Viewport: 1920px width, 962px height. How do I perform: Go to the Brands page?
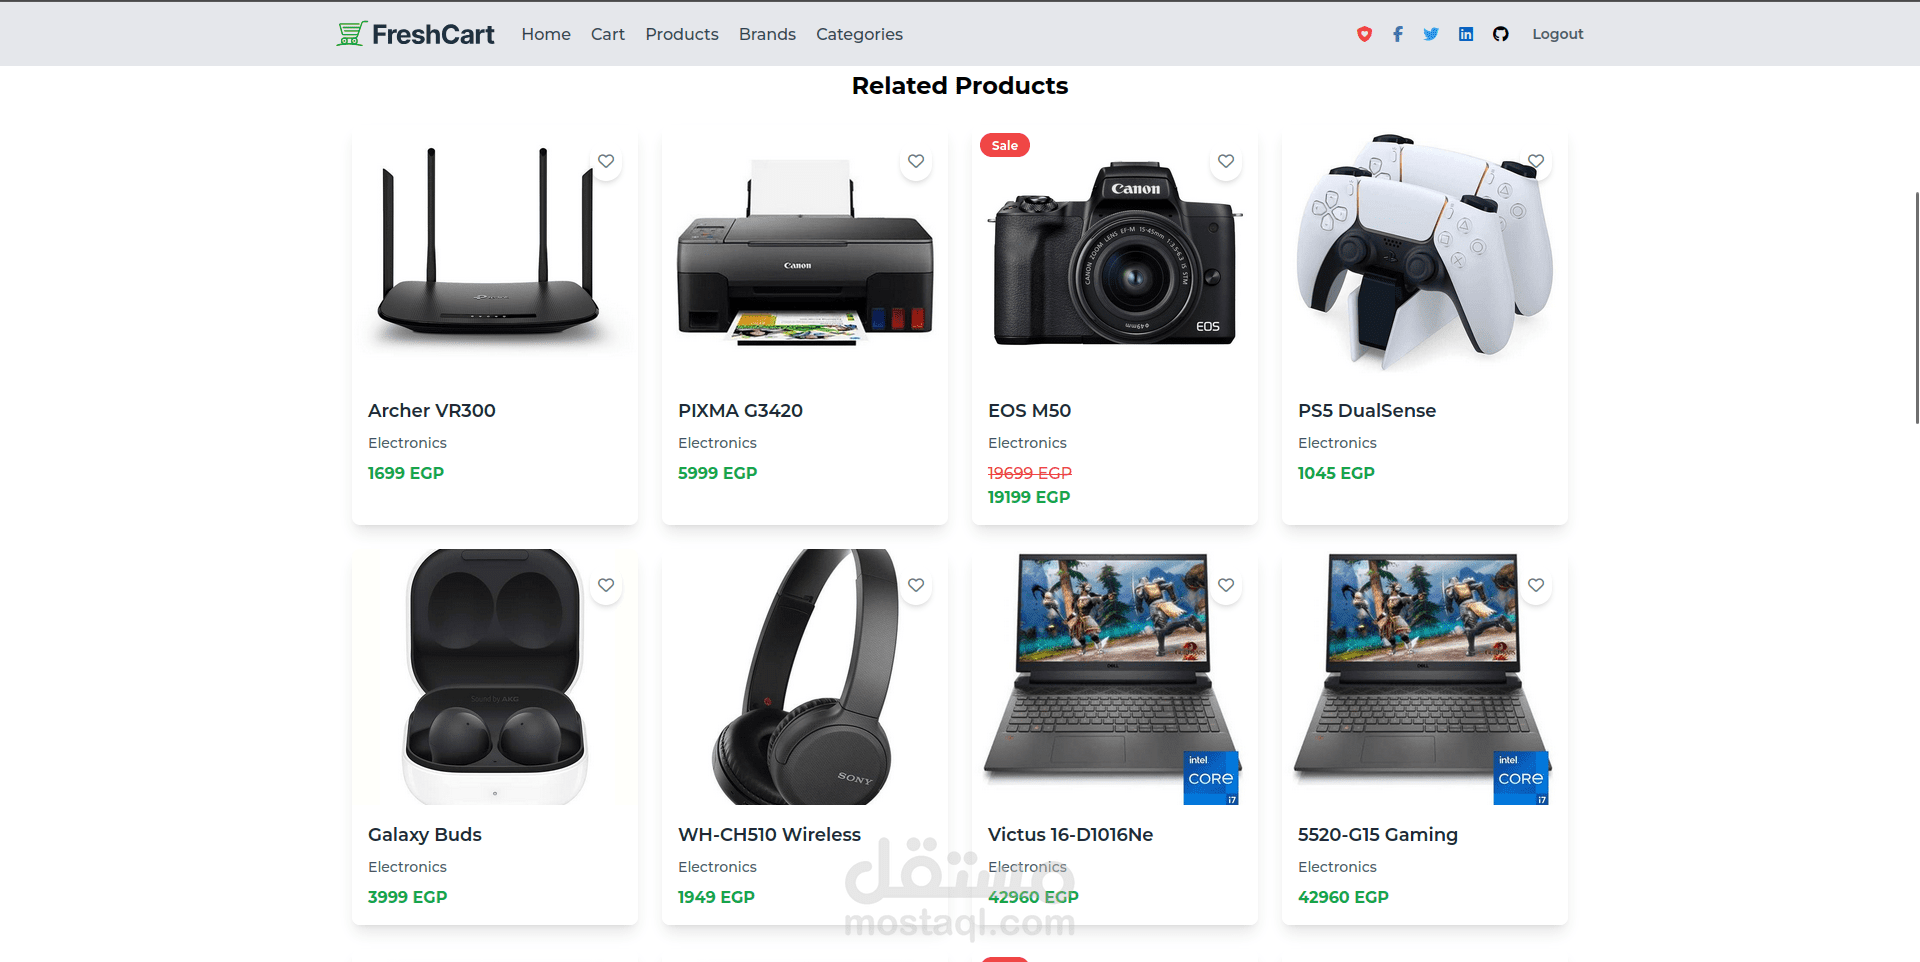(767, 34)
